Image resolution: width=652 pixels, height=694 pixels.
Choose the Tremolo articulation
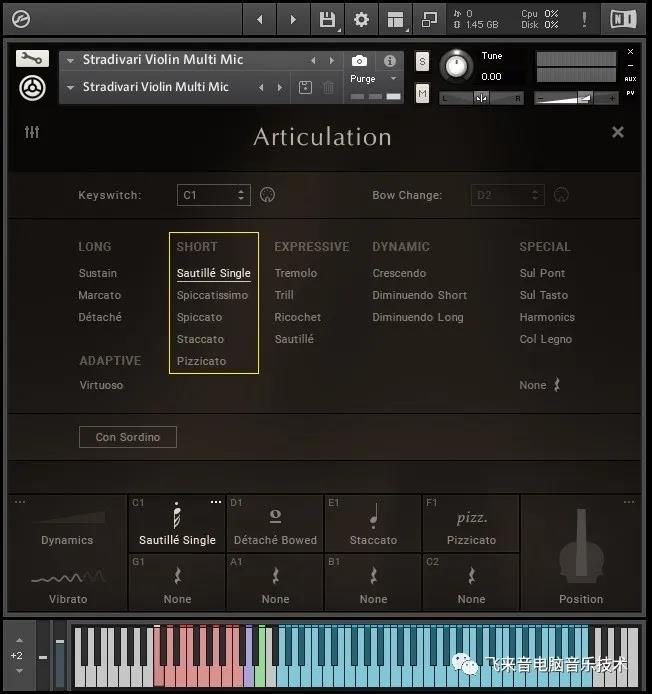coord(296,273)
